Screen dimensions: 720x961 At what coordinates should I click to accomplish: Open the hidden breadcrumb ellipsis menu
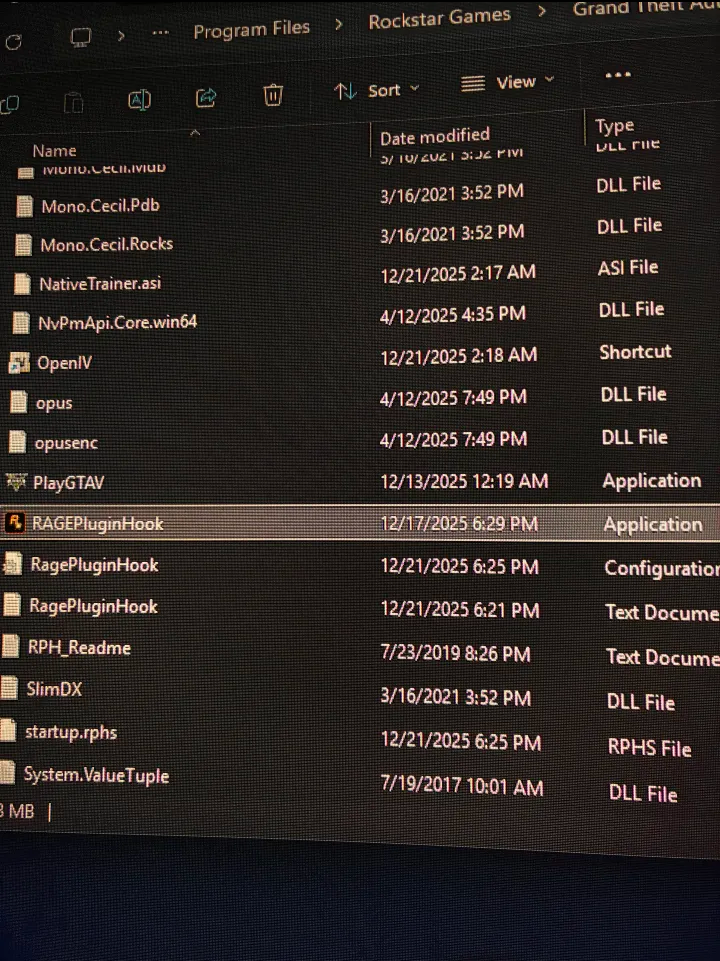[161, 32]
